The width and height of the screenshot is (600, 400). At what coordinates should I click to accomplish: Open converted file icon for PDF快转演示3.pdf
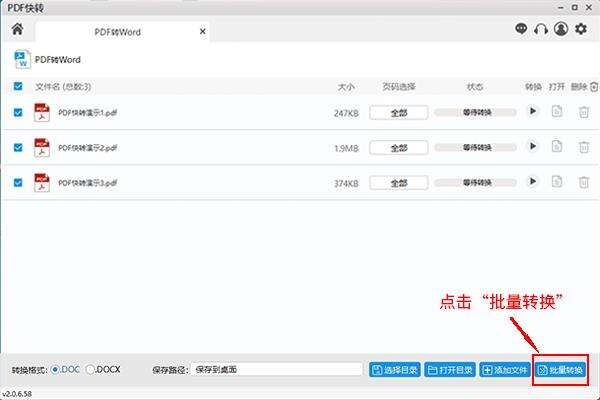pyautogui.click(x=557, y=181)
